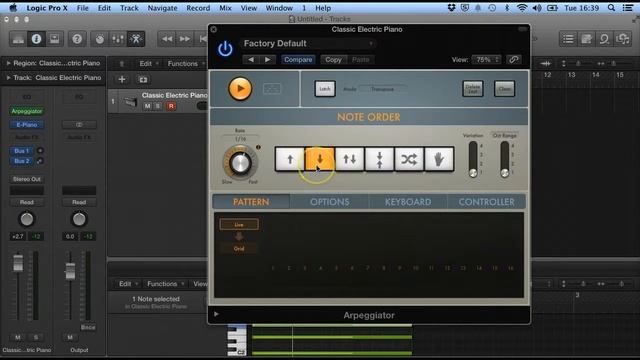Record-enable the Classic Electric Piano track
The width and height of the screenshot is (640, 360).
pyautogui.click(x=171, y=106)
